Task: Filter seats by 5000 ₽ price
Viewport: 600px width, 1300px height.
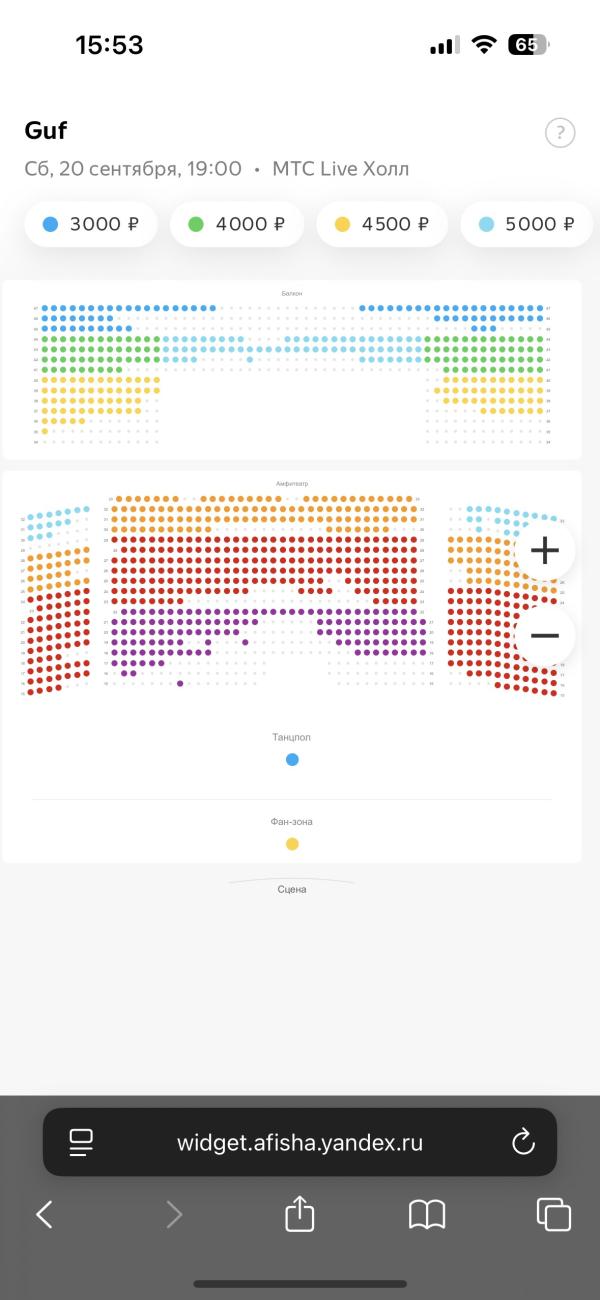Action: tap(528, 224)
